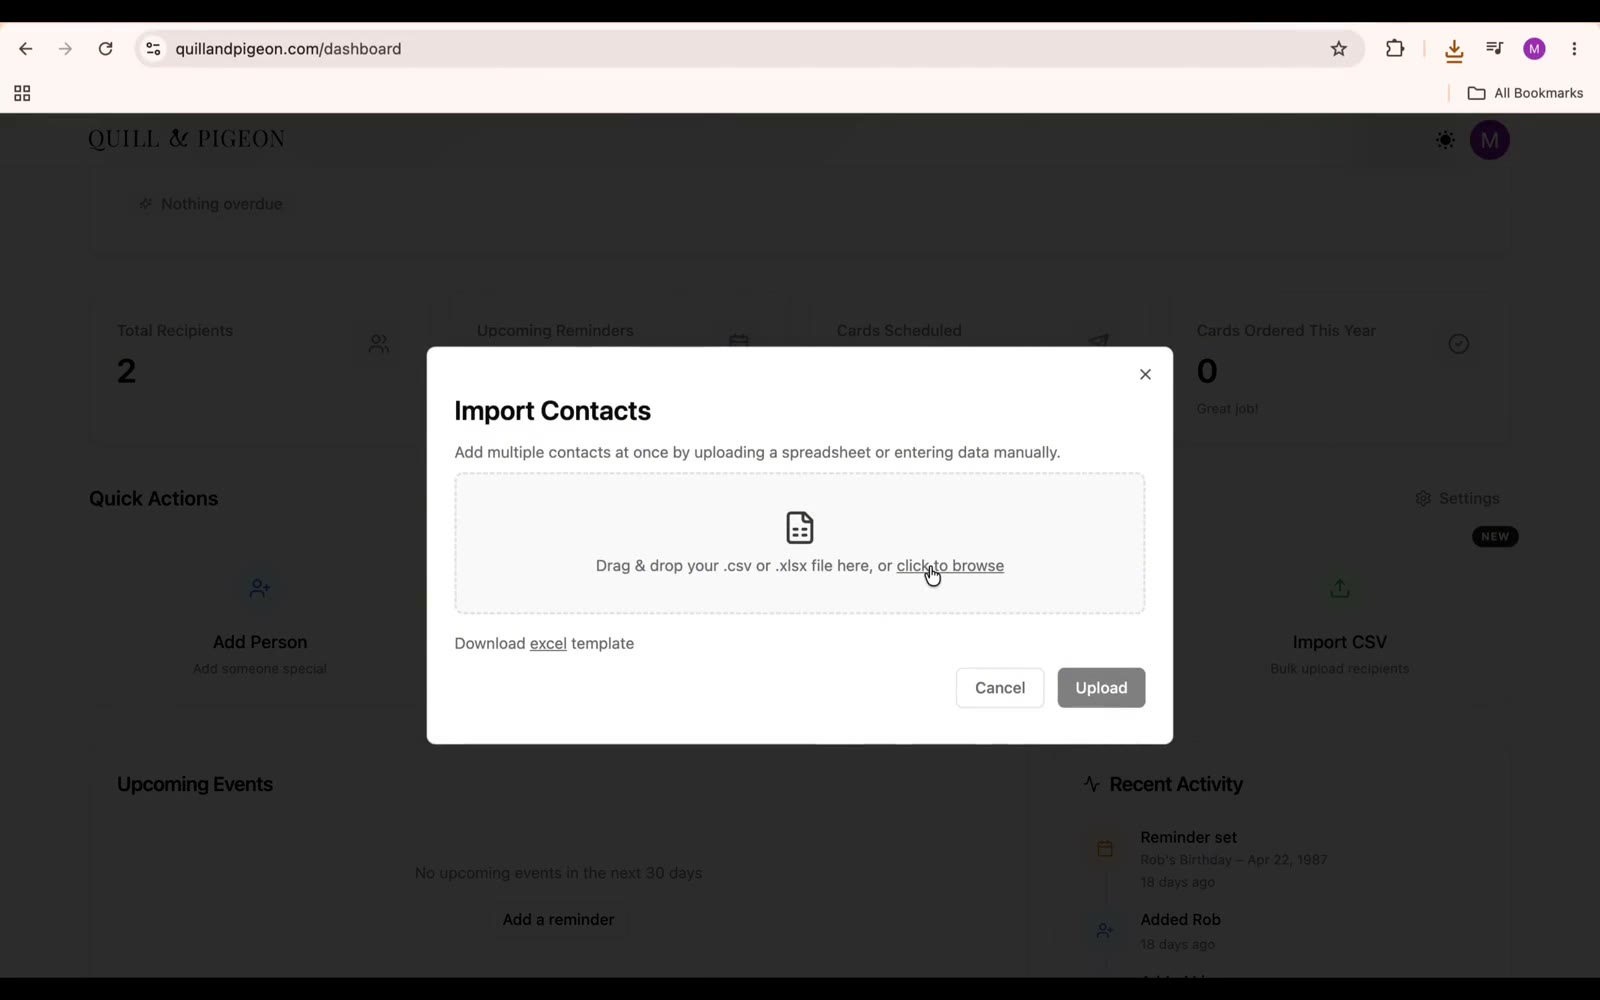Click the 'Reminder set' activity entry
Viewport: 1600px width, 1000px height.
[1234, 859]
